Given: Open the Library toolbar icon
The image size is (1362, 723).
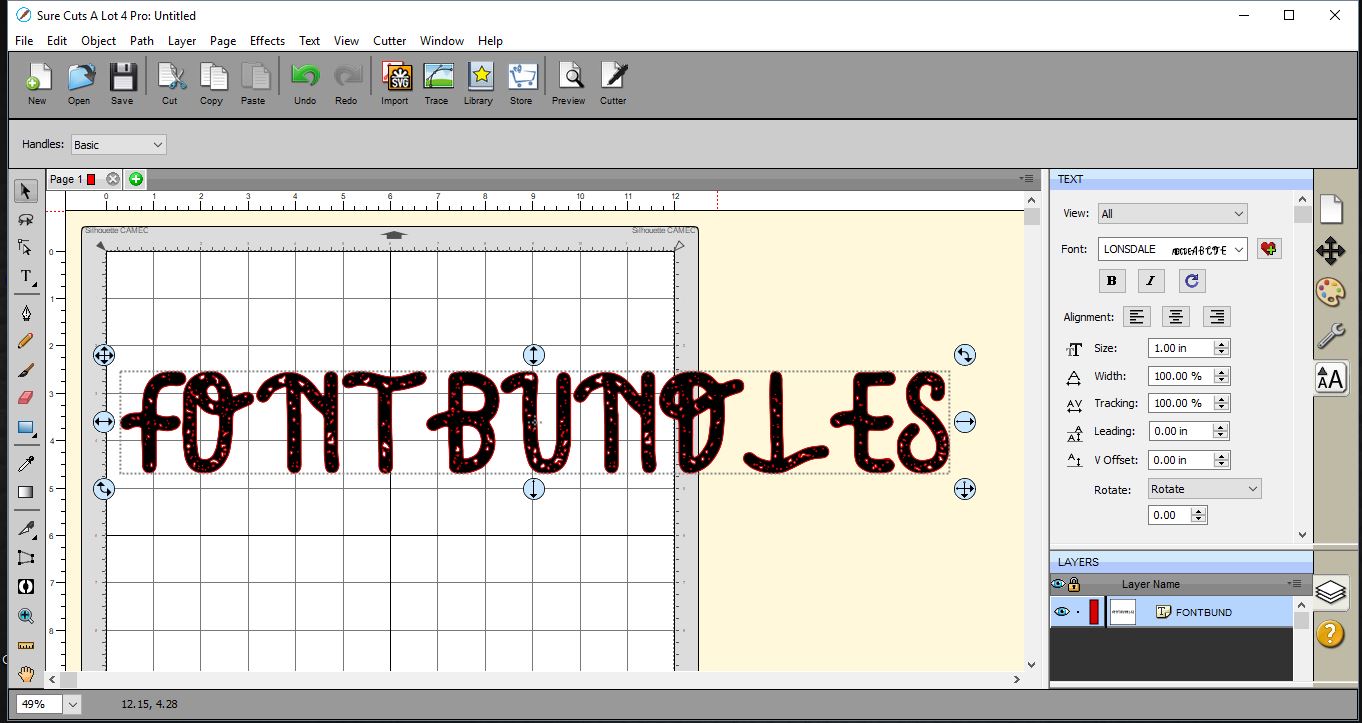Looking at the screenshot, I should click(480, 78).
